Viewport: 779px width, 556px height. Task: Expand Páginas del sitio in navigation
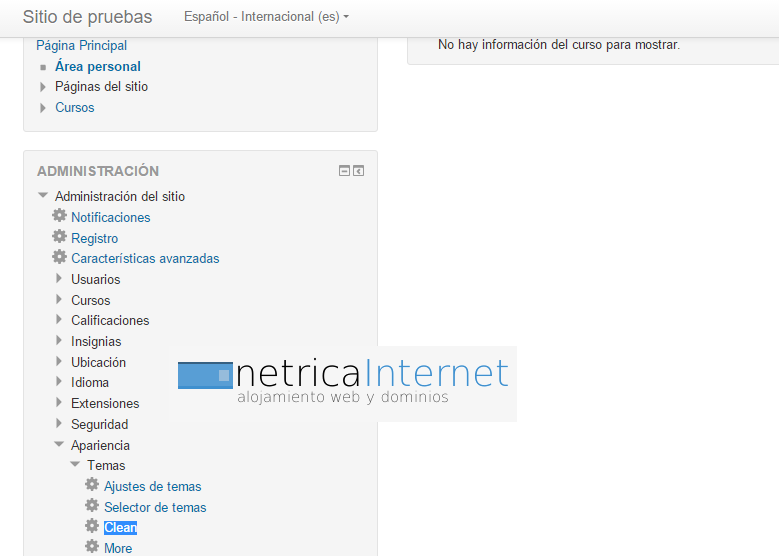coord(43,87)
